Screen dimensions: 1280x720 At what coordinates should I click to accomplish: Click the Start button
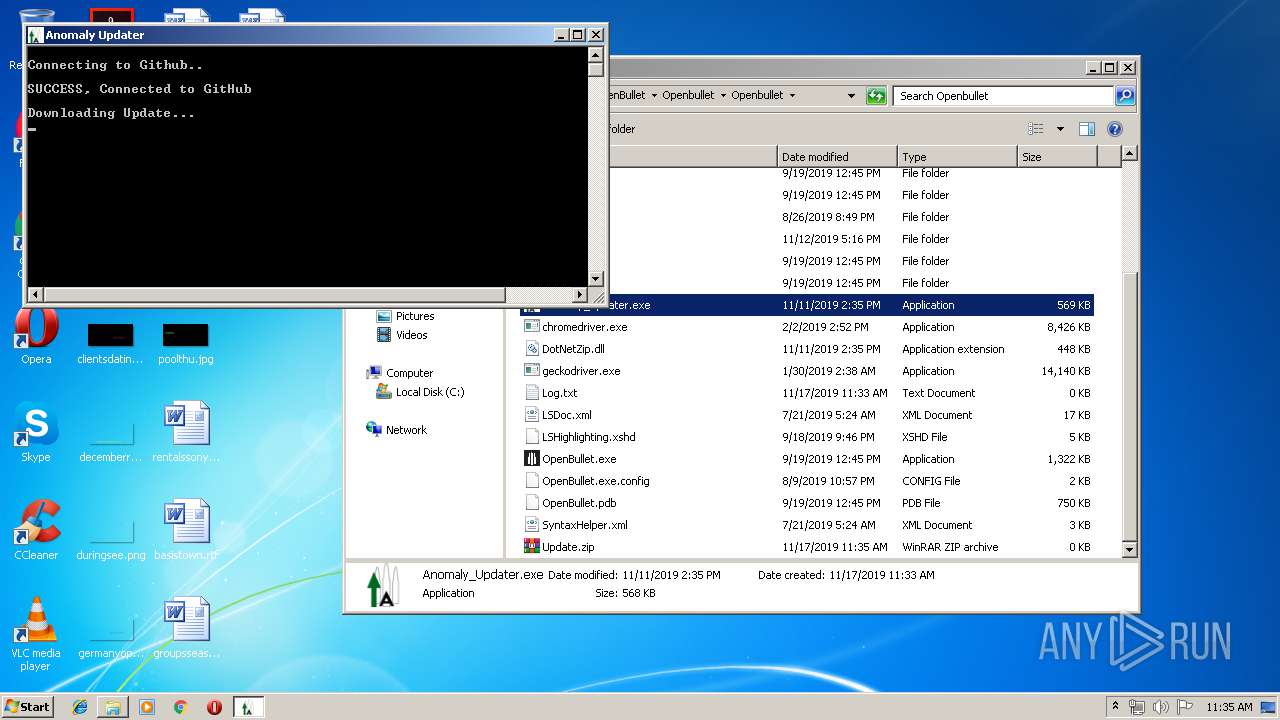[27, 707]
